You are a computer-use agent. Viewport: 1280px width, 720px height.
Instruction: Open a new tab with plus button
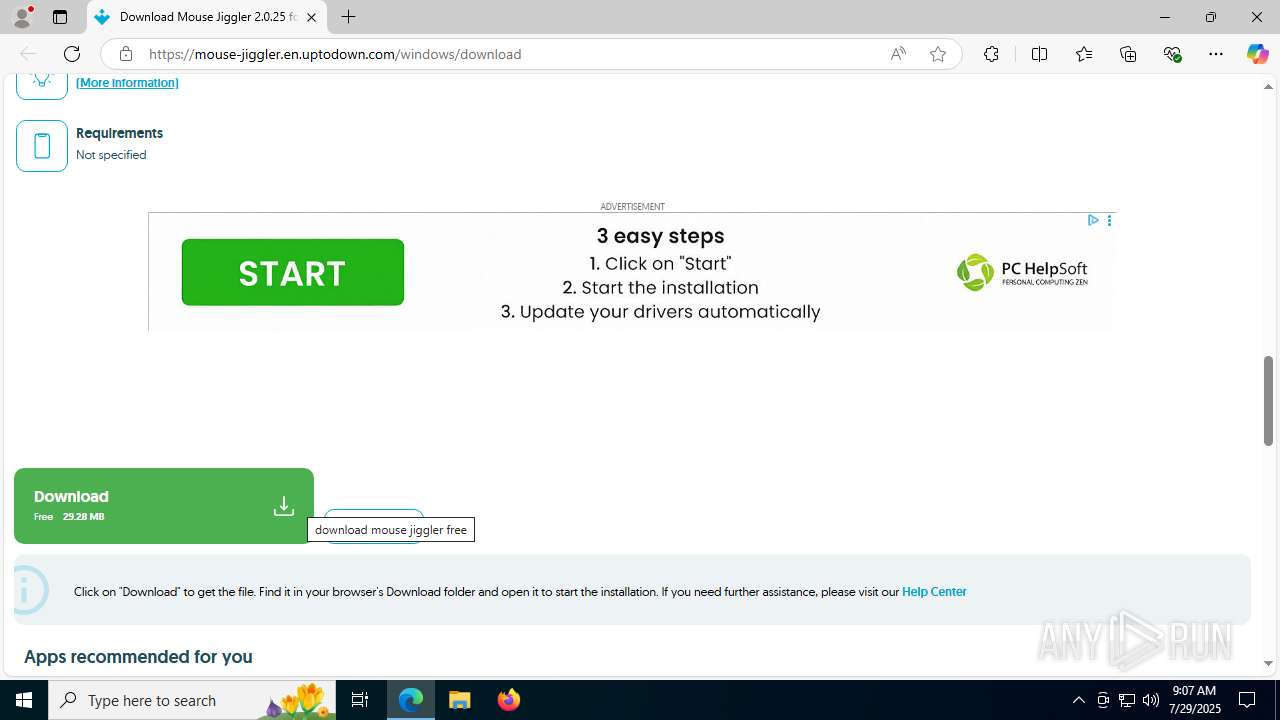[348, 17]
